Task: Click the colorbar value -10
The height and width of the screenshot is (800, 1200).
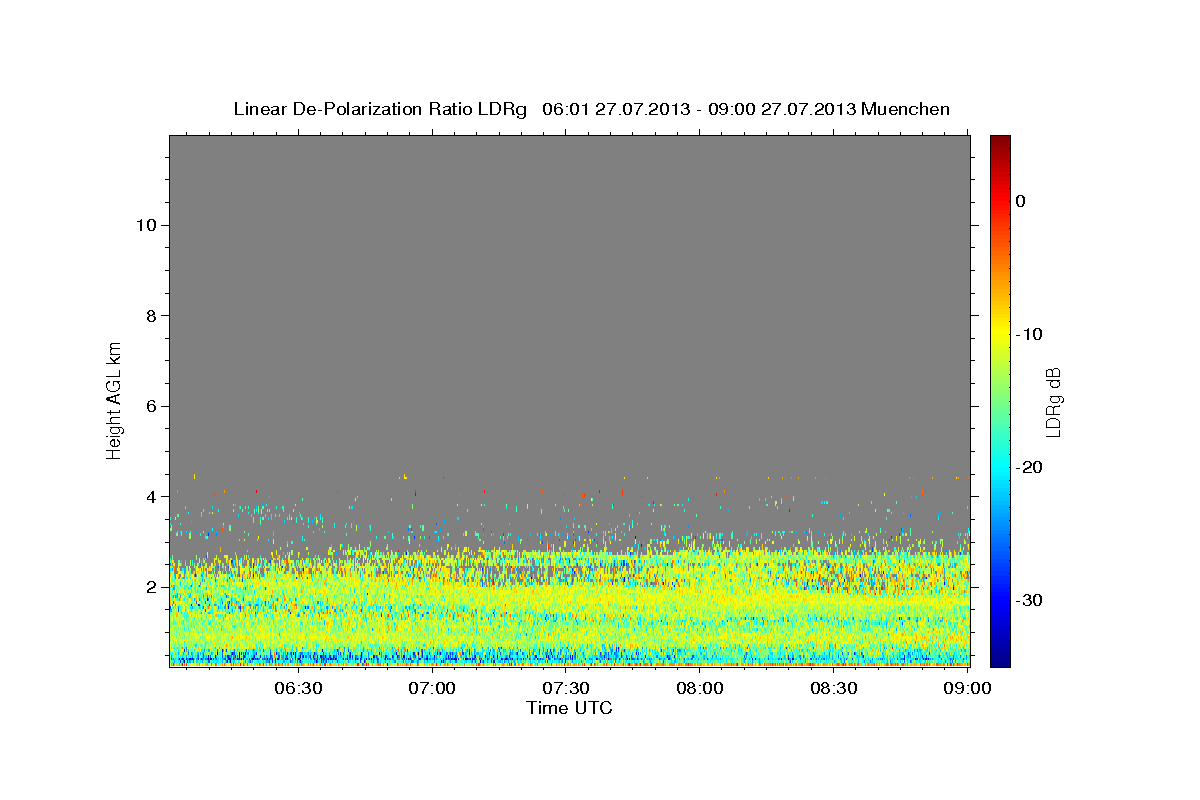Action: (x=1030, y=334)
